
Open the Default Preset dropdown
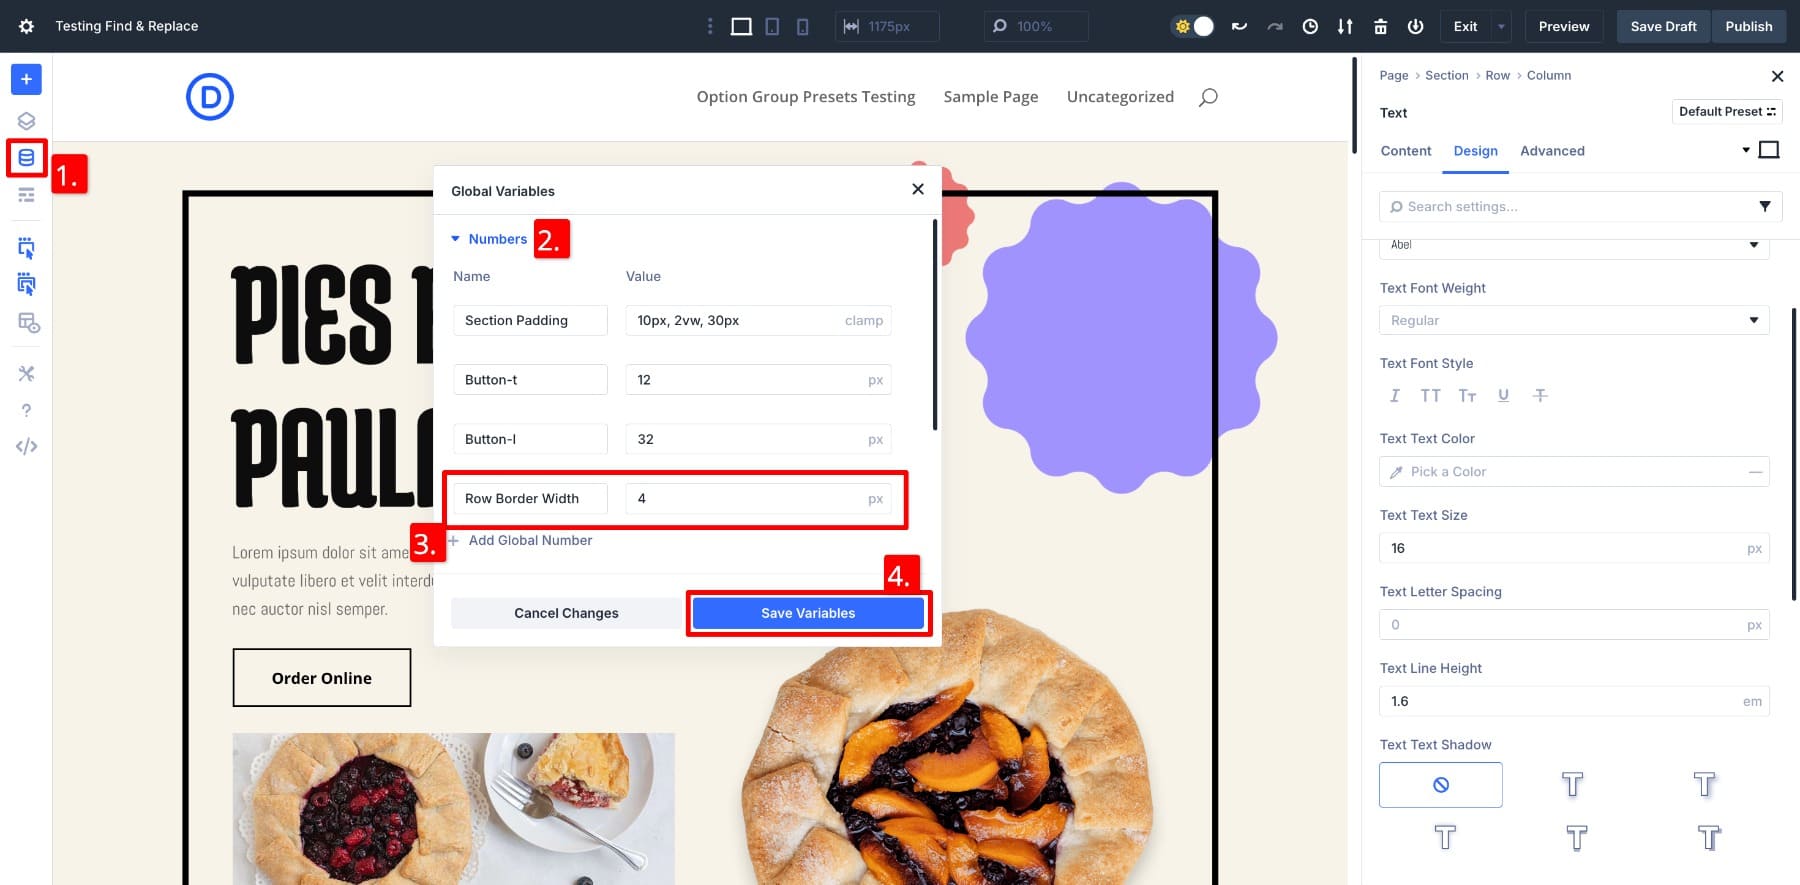point(1726,112)
